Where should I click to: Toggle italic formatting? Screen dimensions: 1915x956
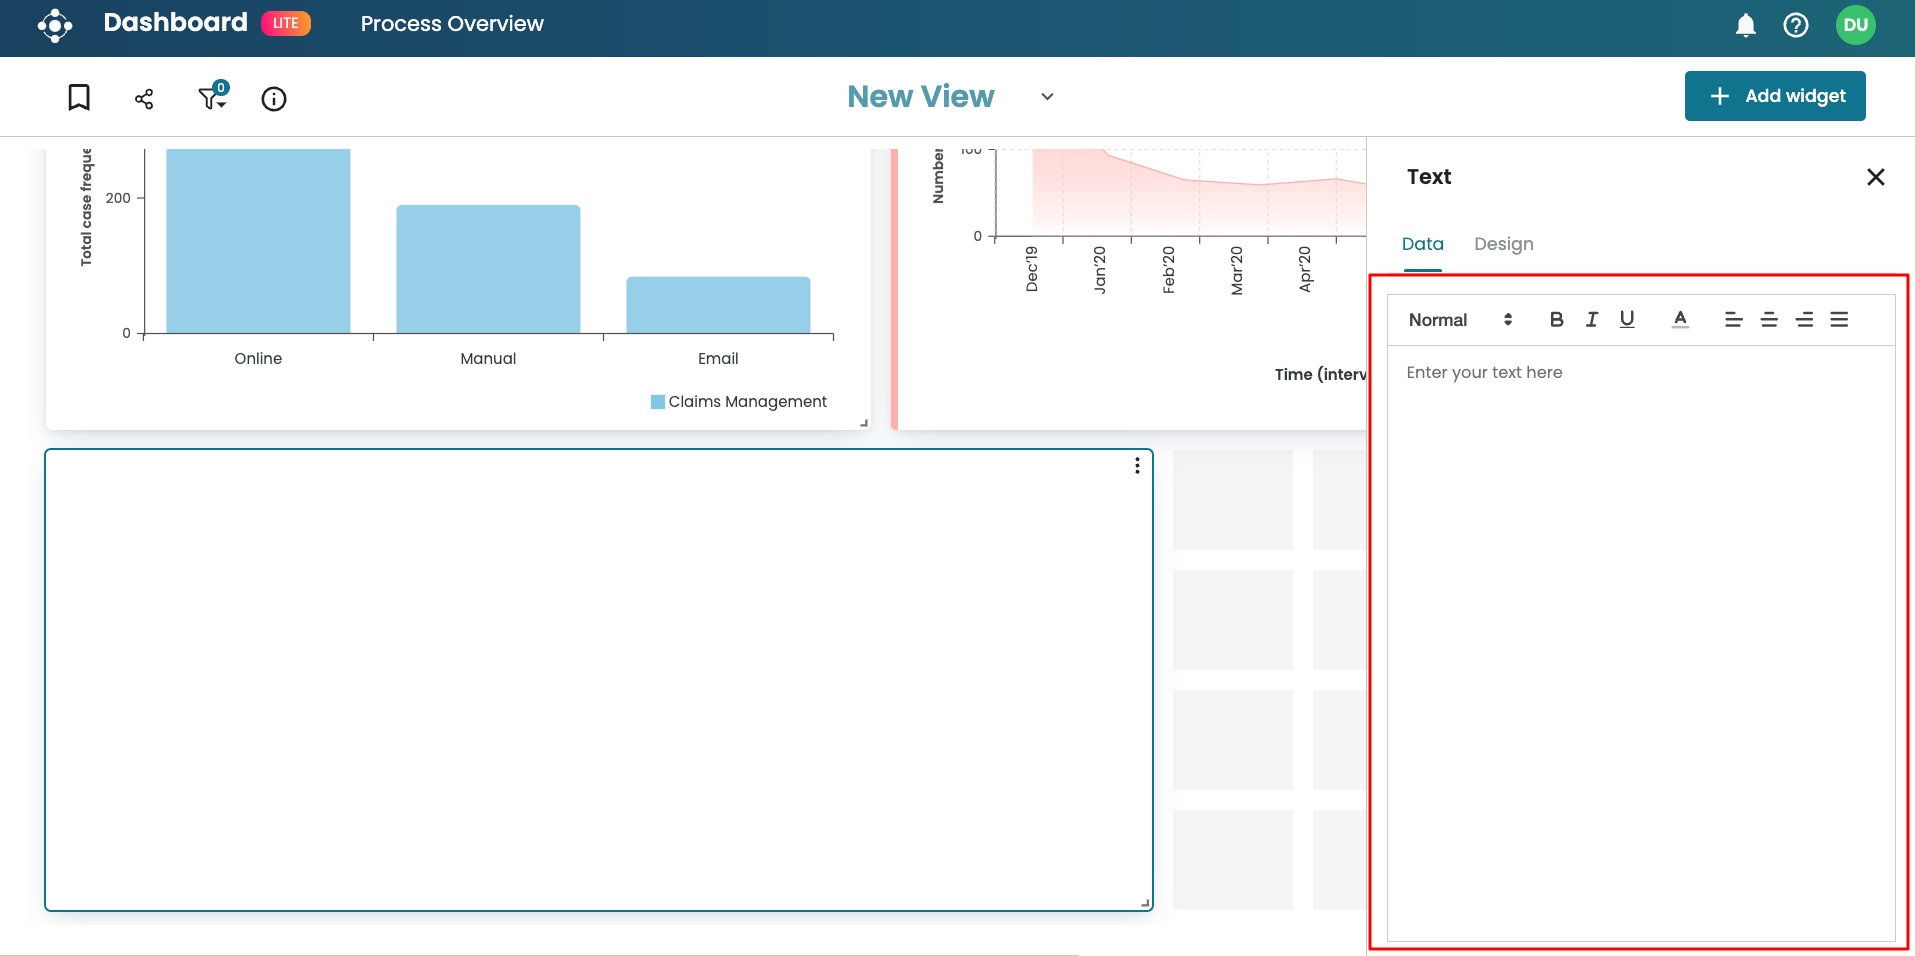tap(1591, 320)
